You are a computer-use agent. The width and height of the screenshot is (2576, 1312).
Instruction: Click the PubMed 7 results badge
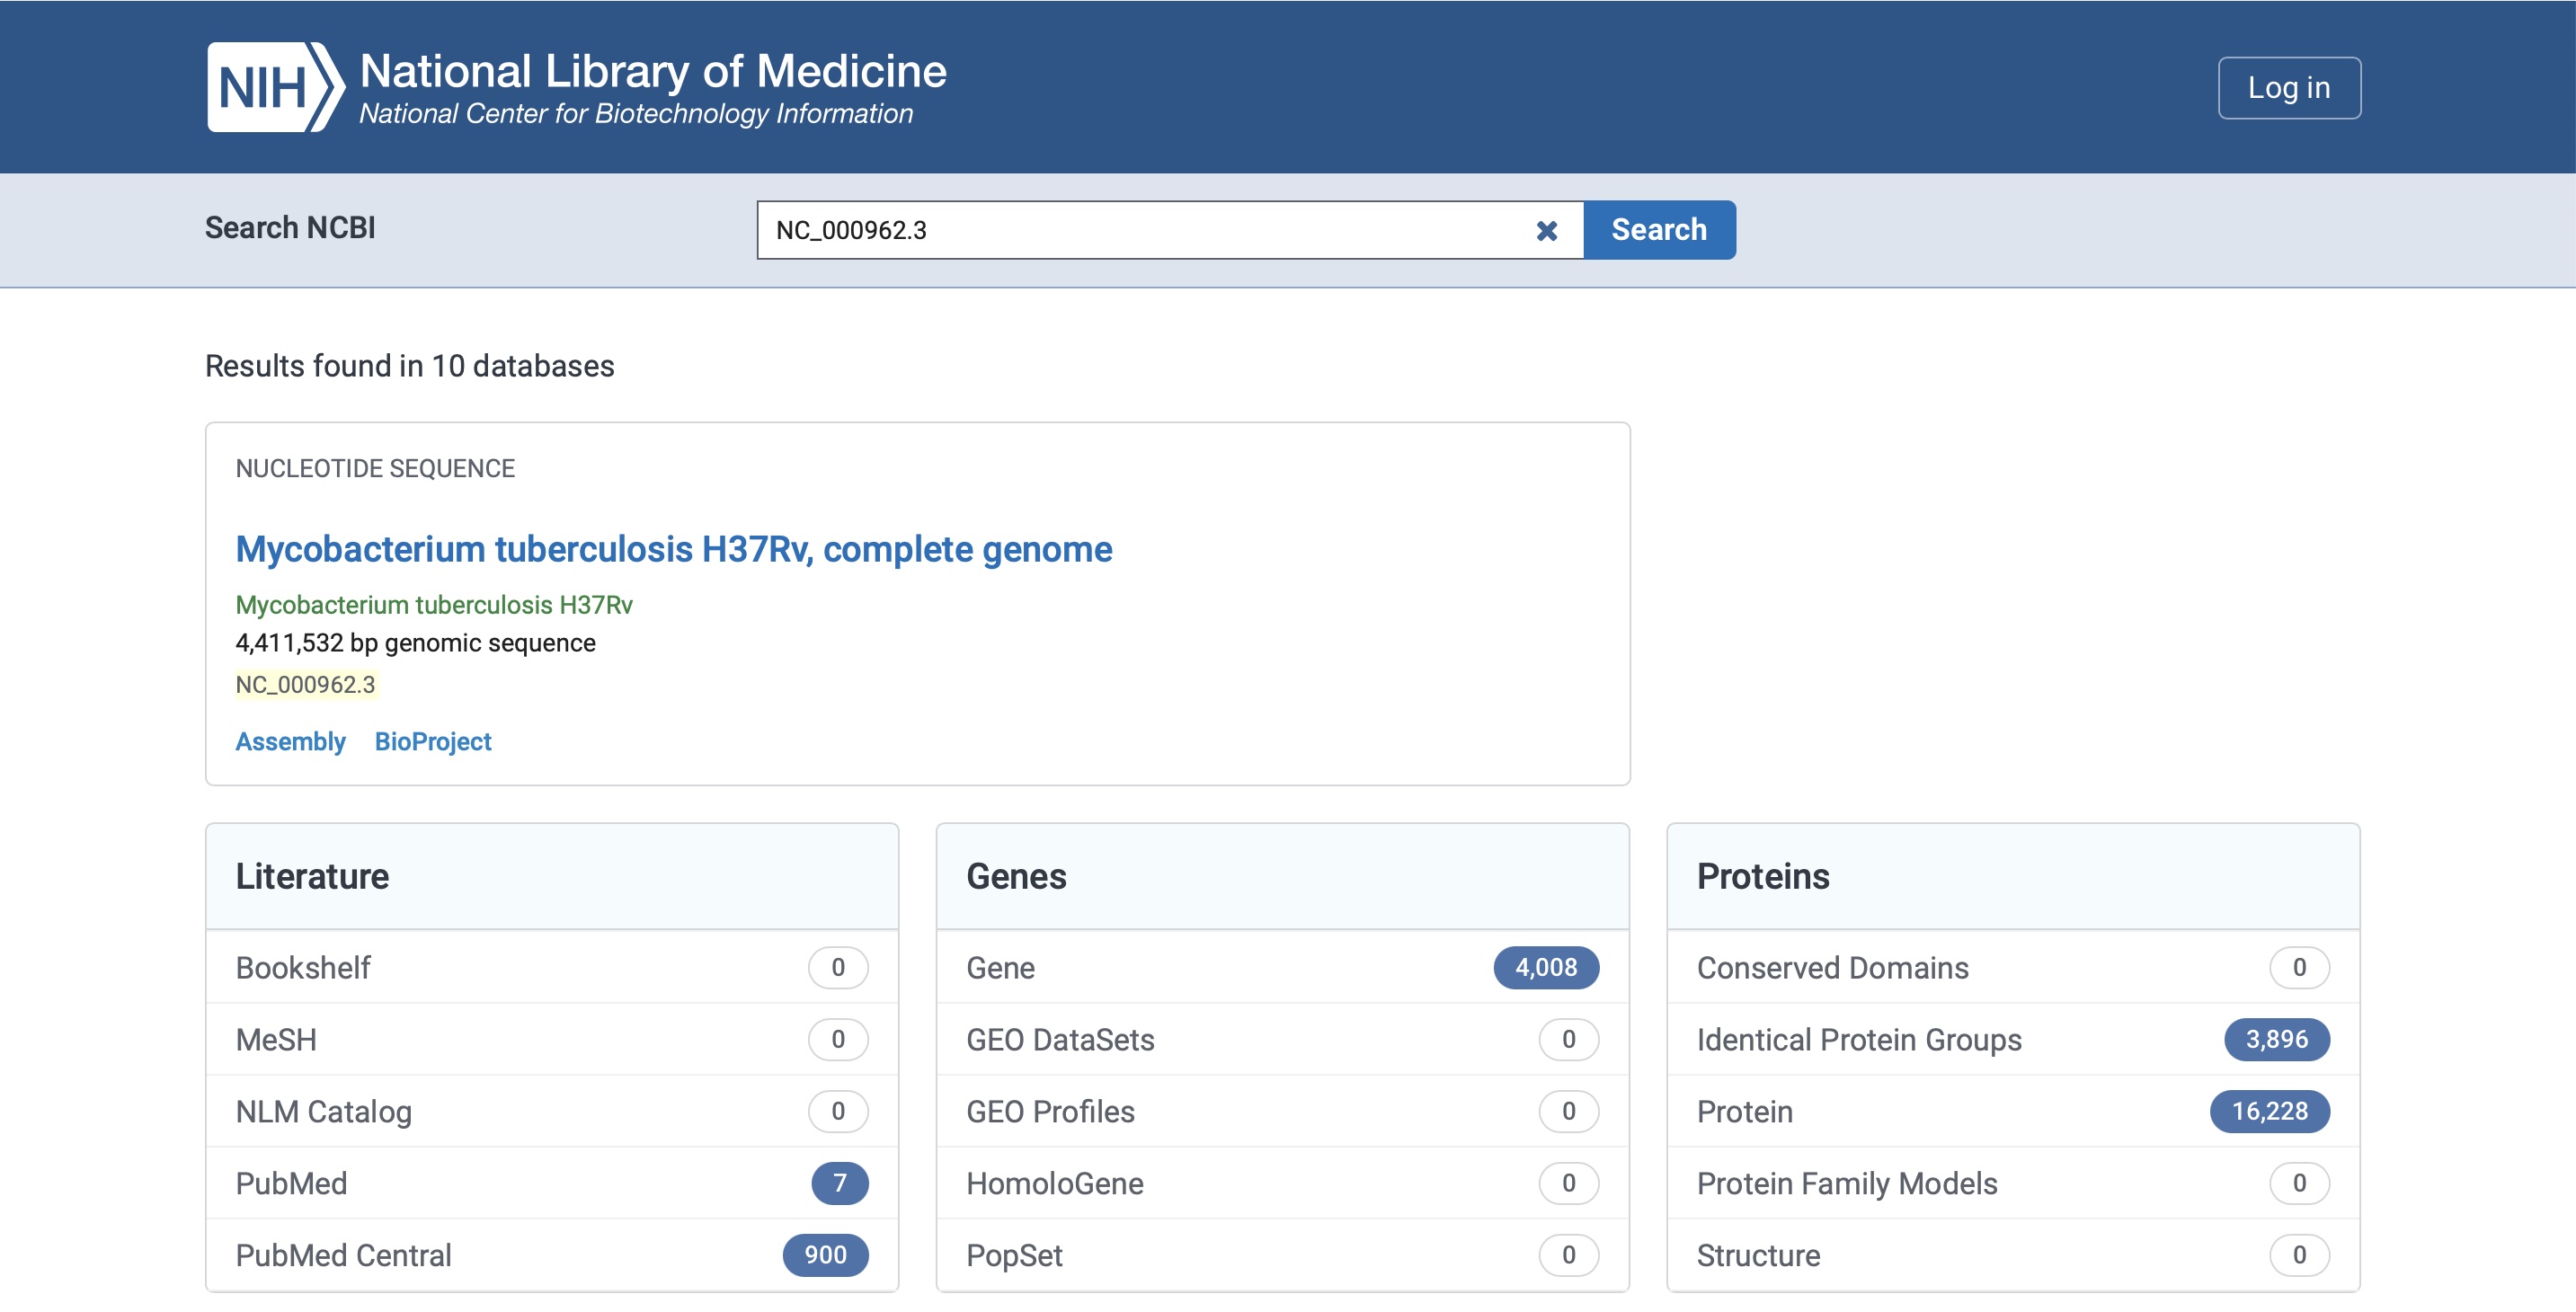click(839, 1183)
